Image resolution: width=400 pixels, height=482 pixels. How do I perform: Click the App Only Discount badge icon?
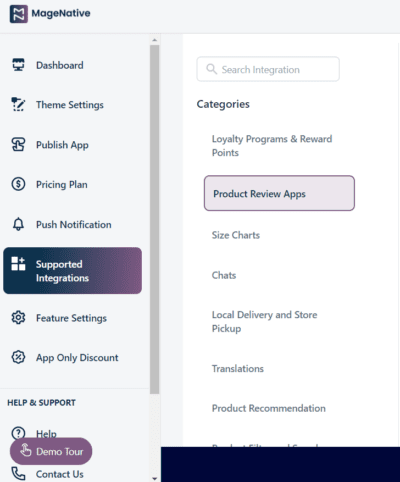tap(18, 357)
